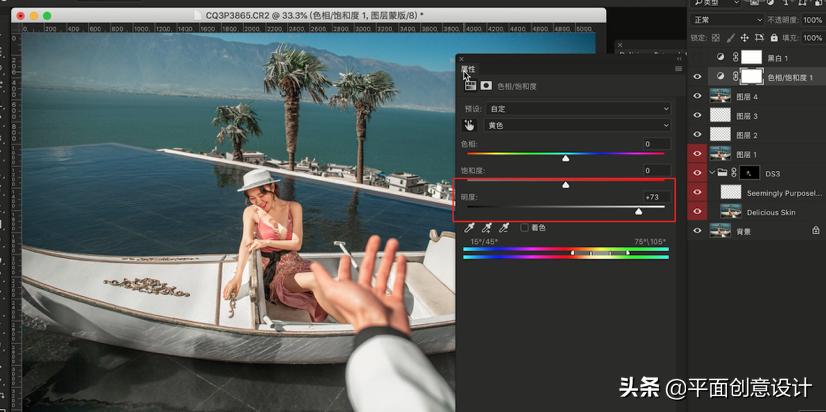Click the 属性 Properties panel tab
The height and width of the screenshot is (412, 826).
[x=469, y=70]
